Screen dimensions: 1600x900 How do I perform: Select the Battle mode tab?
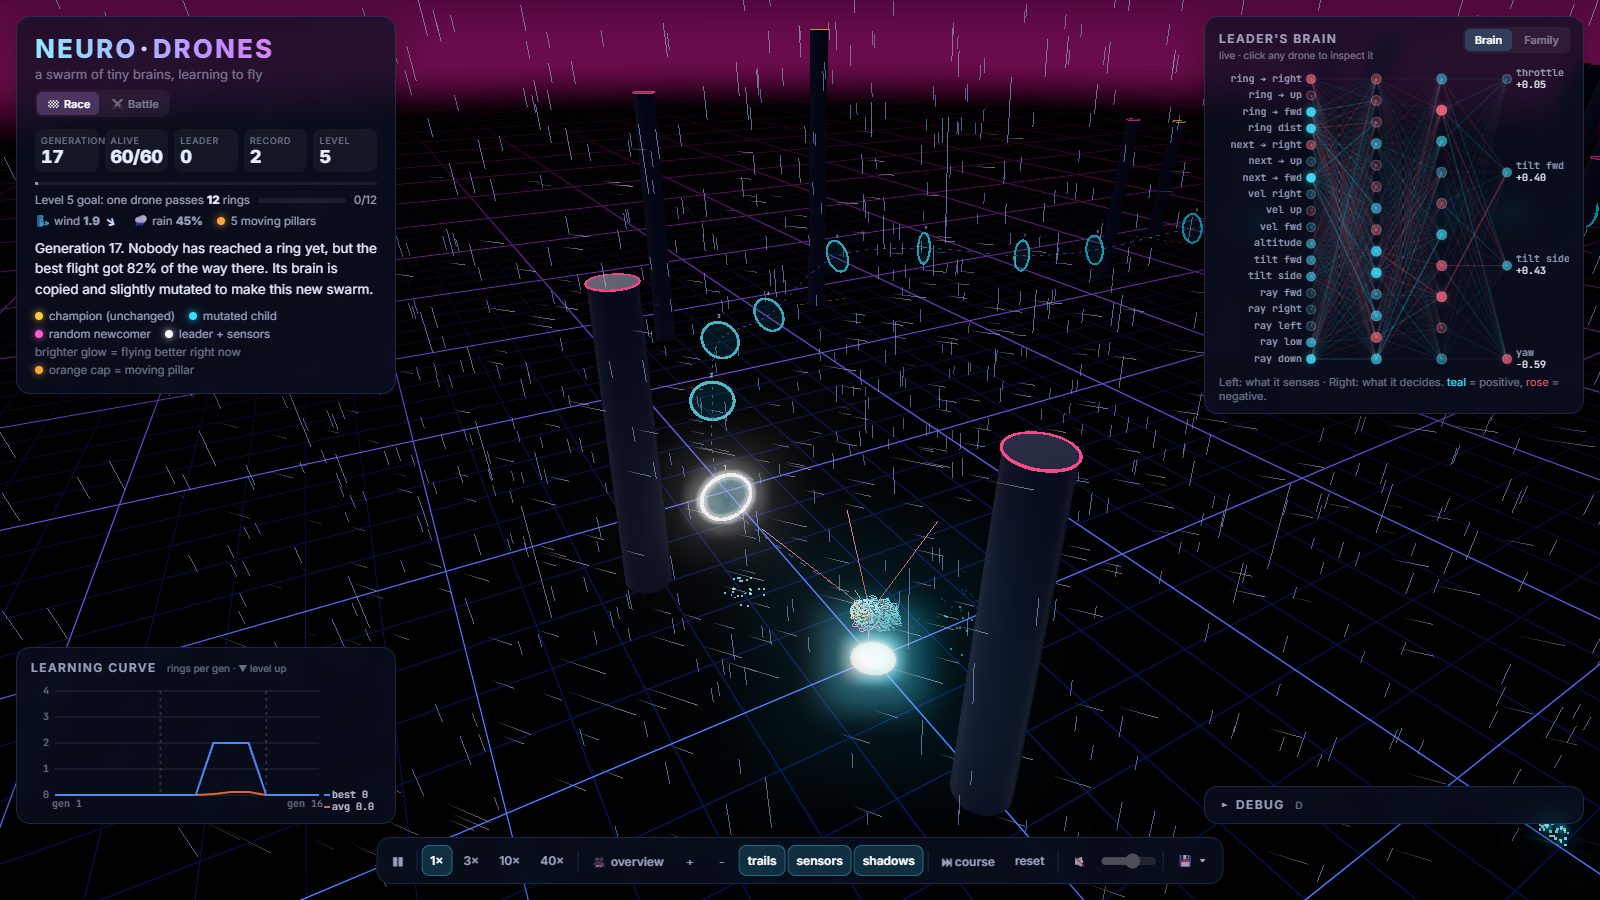135,104
